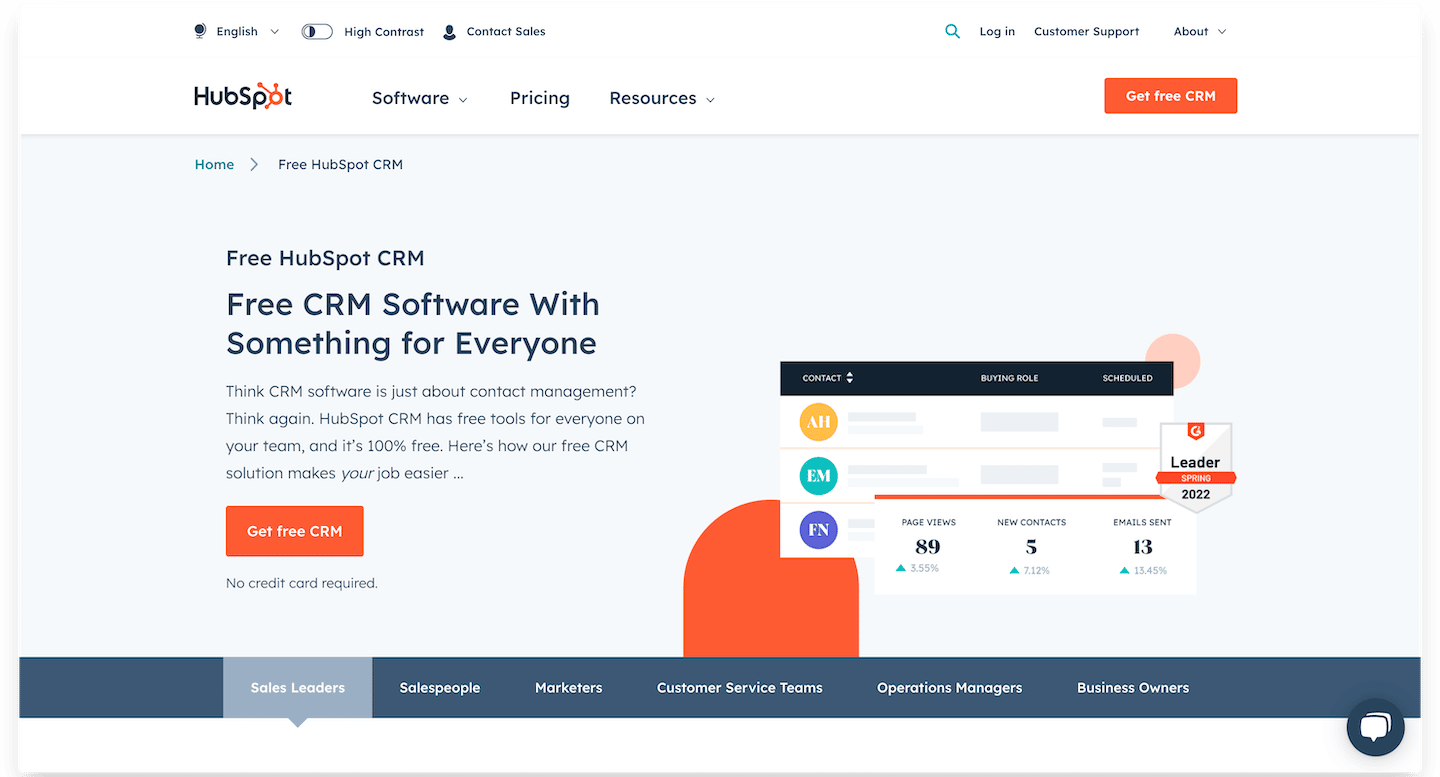Click the Scheduled column header
1440x777 pixels.
(x=1127, y=378)
